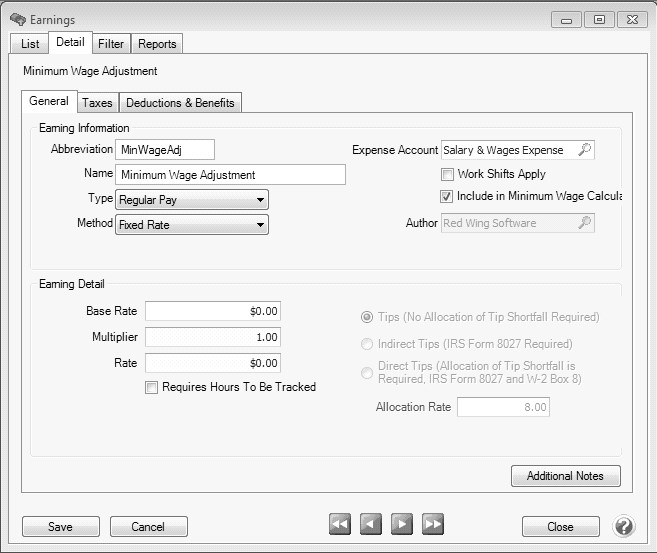Switch to the Taxes tab
This screenshot has width=657, height=553.
pos(97,103)
